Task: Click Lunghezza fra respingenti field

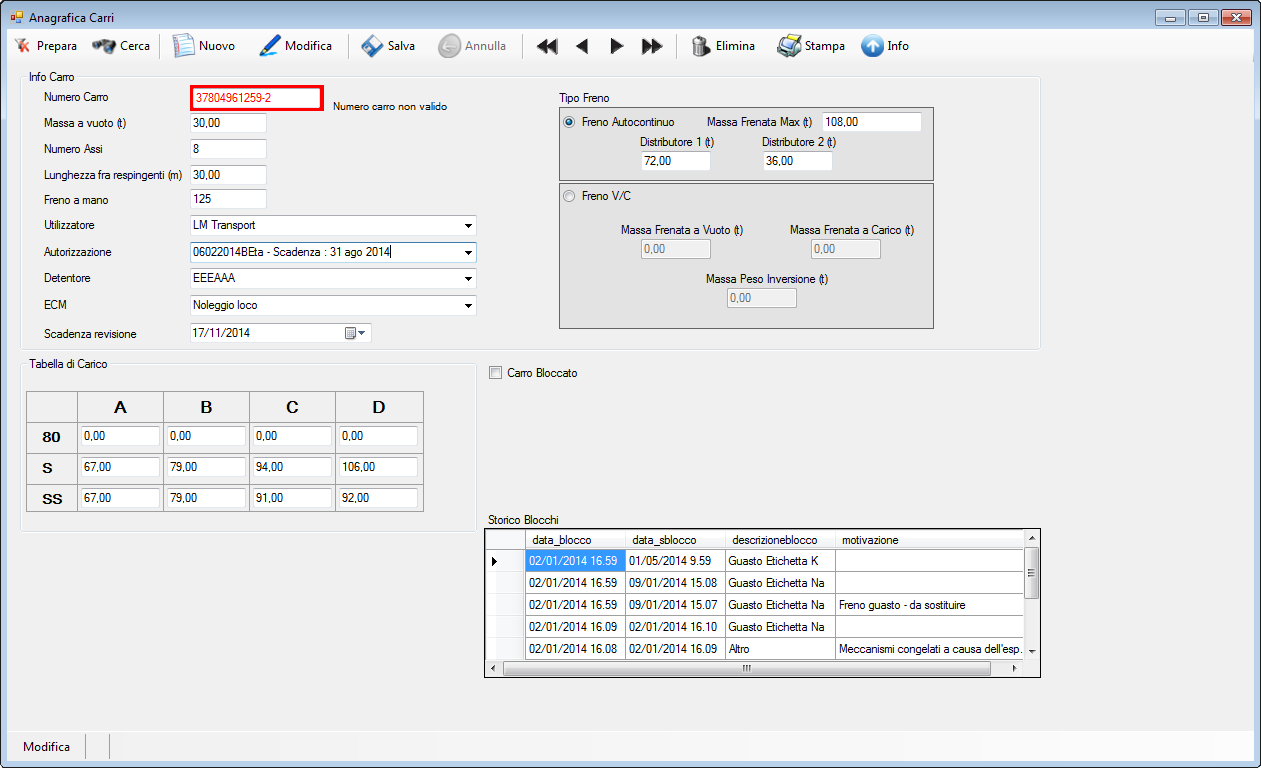Action: point(228,174)
